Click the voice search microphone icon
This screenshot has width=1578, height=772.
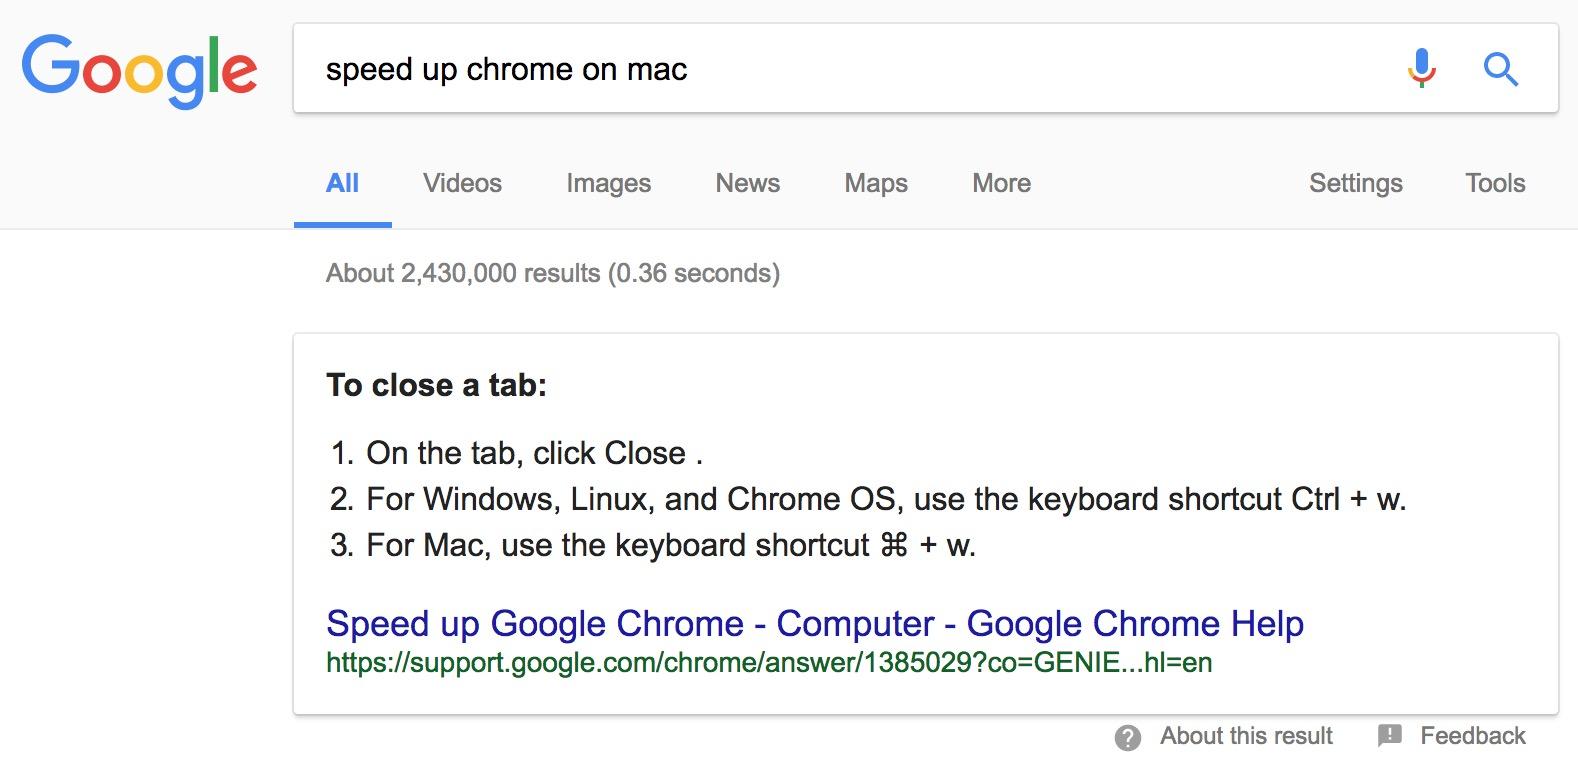1421,69
